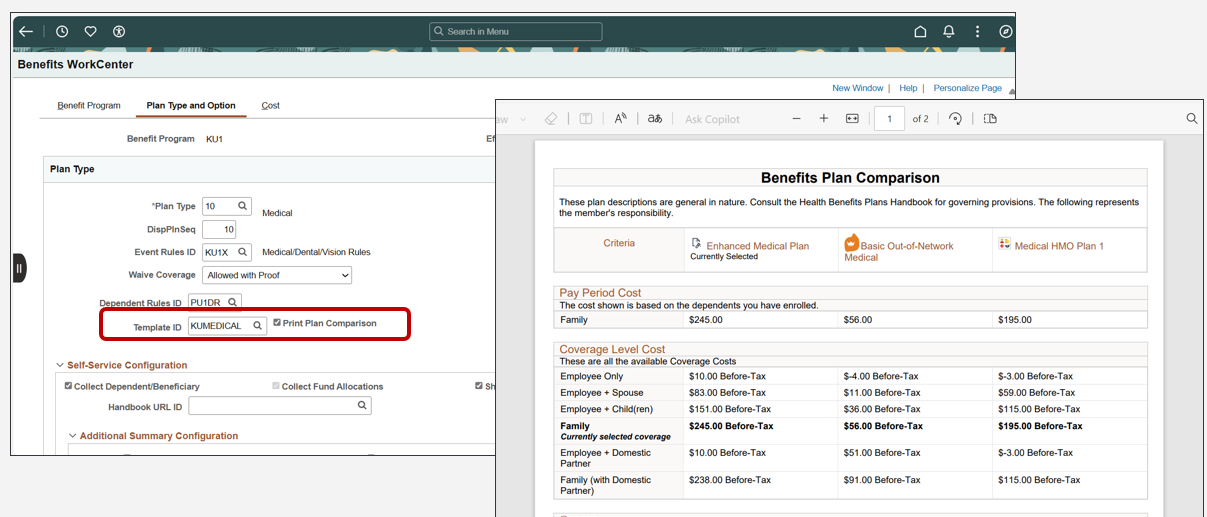Screen dimensions: 1207x517
Task: Click the New Window link
Action: tap(858, 88)
